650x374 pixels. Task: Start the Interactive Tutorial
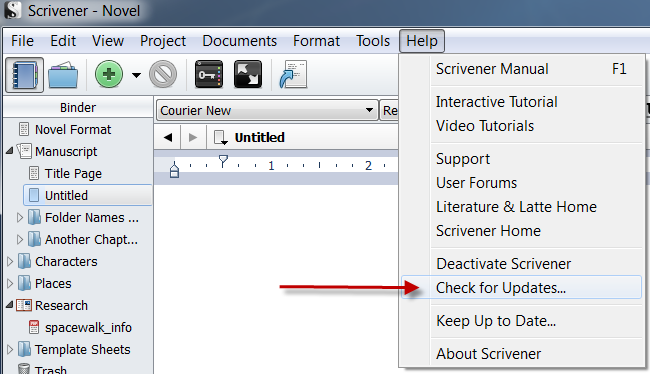coord(521,102)
